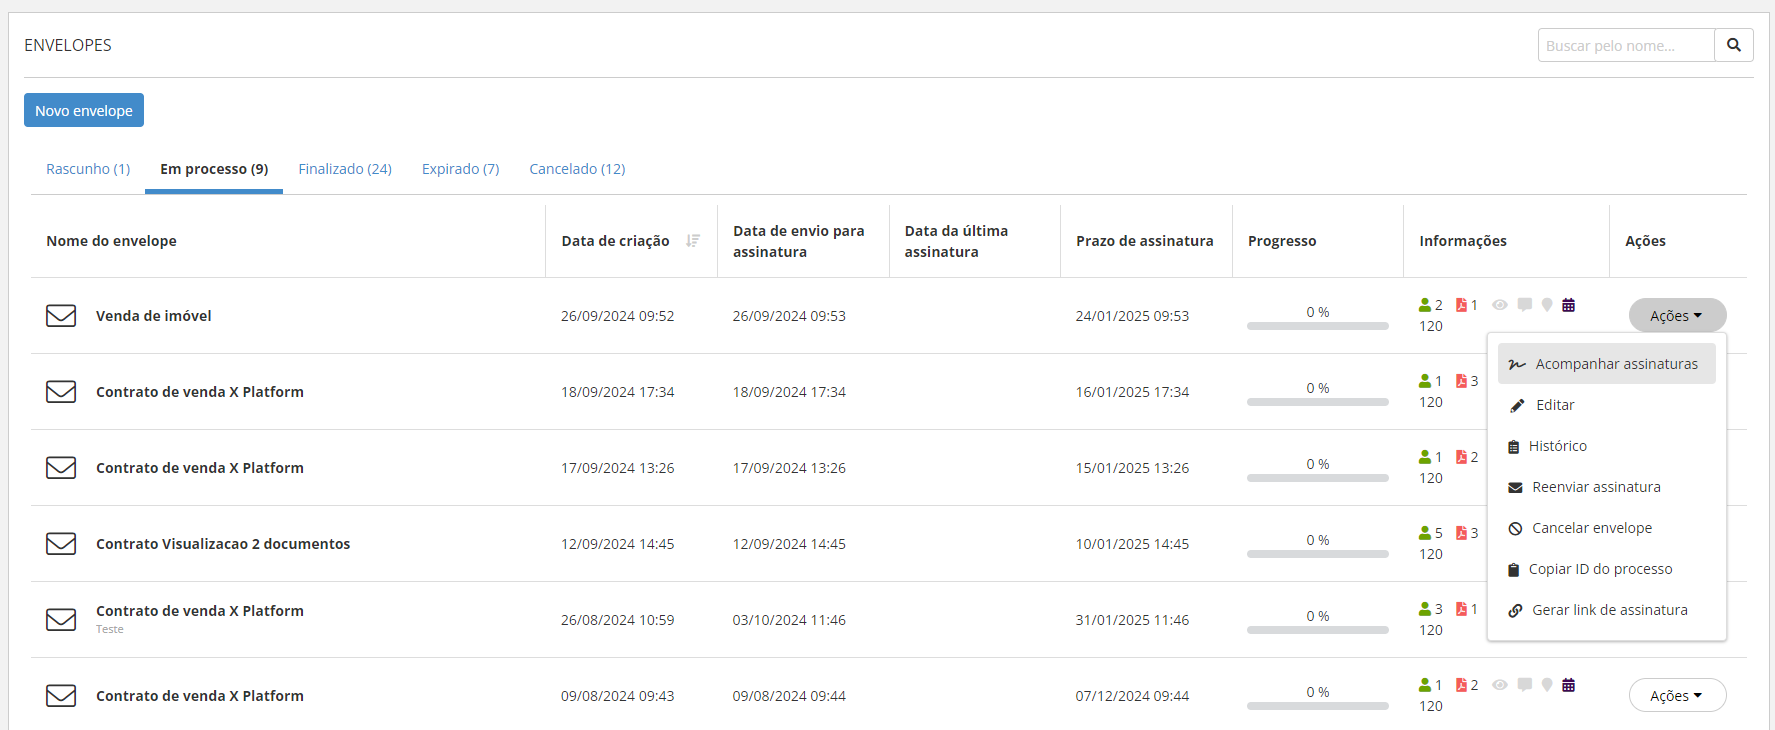Click the eye views icon for Venda de imóvel
Screen dimensions: 1775x730
click(x=1500, y=305)
